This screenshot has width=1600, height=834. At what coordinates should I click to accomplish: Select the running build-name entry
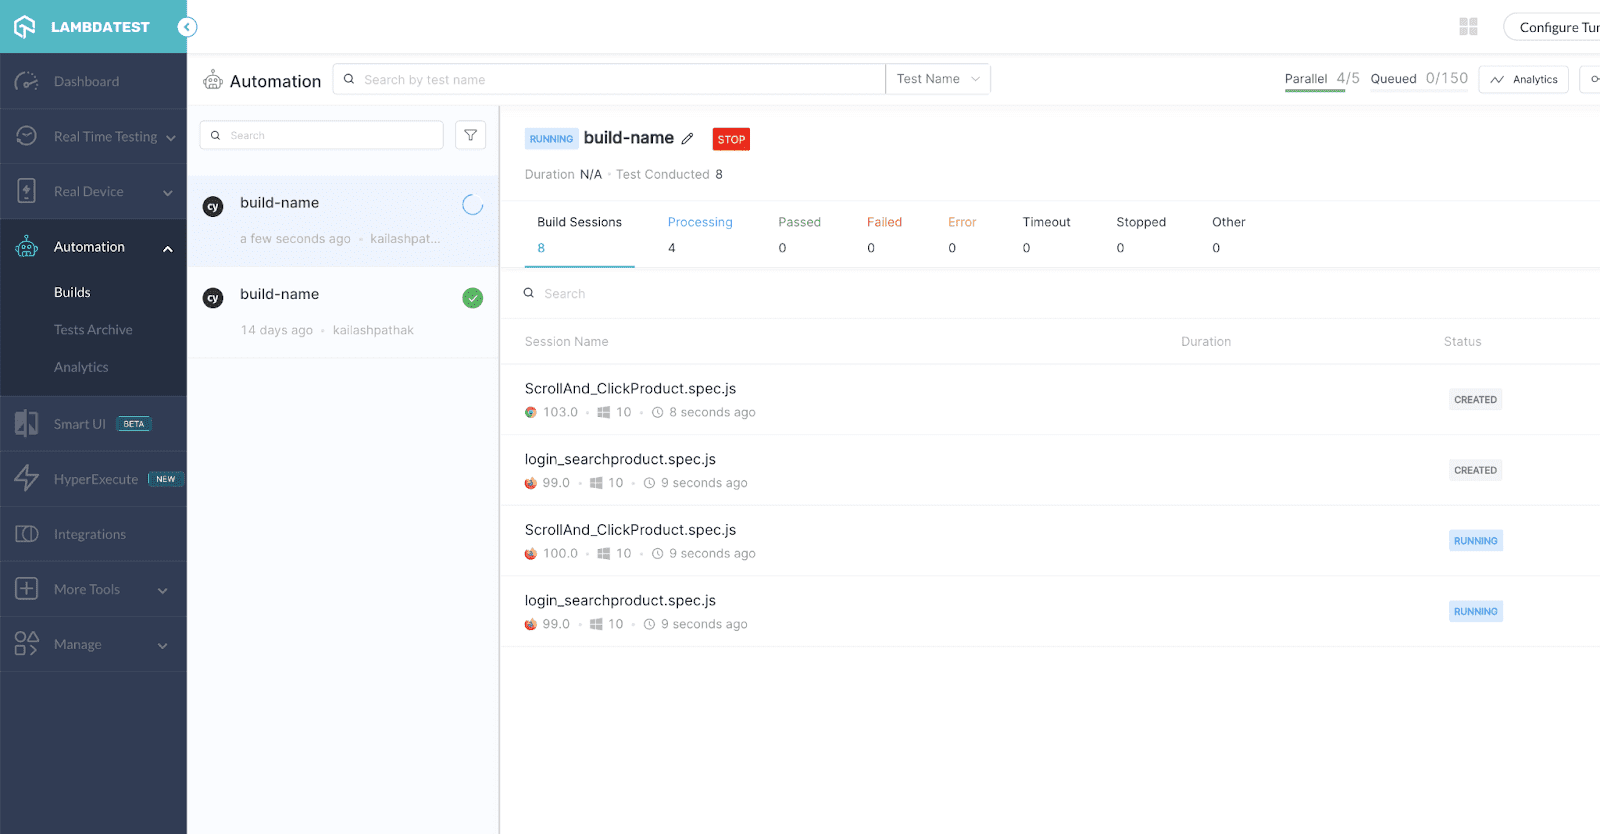[343, 221]
